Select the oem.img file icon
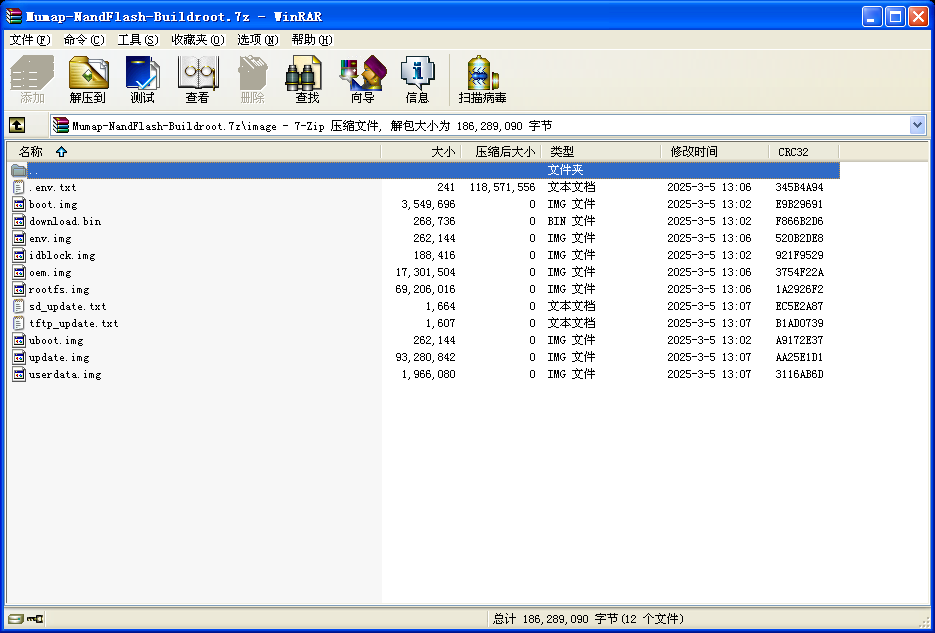The height and width of the screenshot is (633, 935). tap(19, 272)
